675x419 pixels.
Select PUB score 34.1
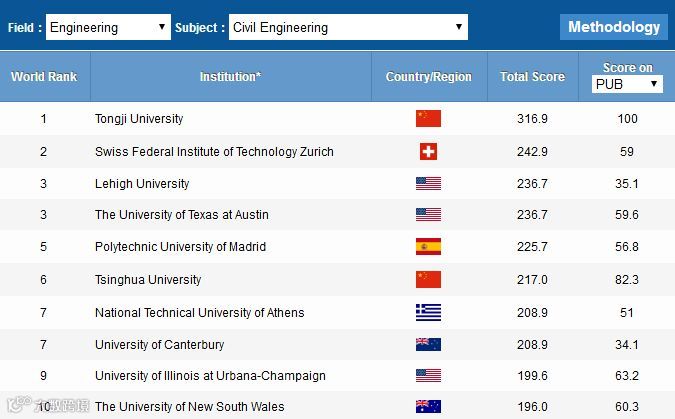[x=627, y=345]
